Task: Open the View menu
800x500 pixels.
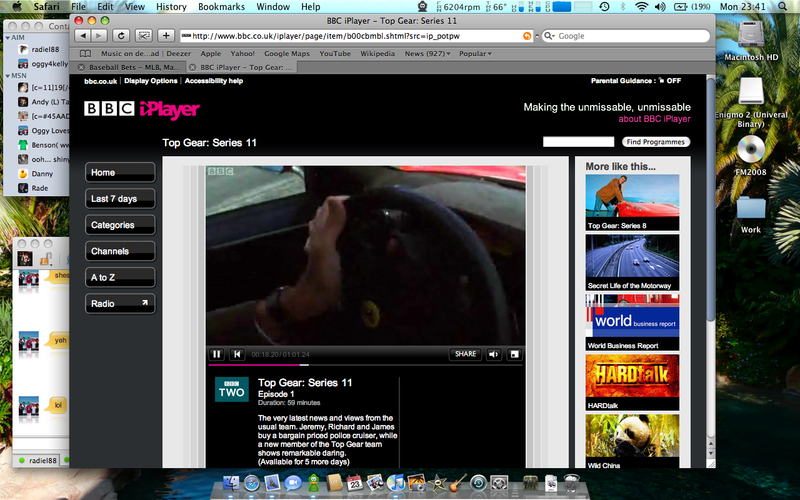Action: click(x=135, y=7)
